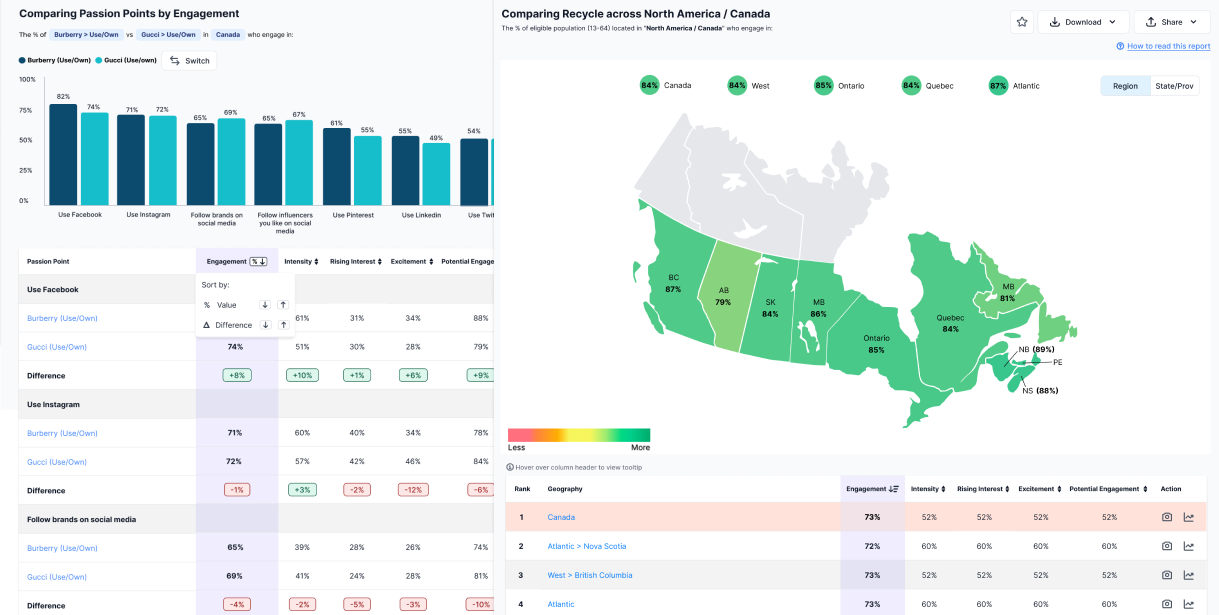
Task: Click the star favorite icon
Action: [1021, 22]
